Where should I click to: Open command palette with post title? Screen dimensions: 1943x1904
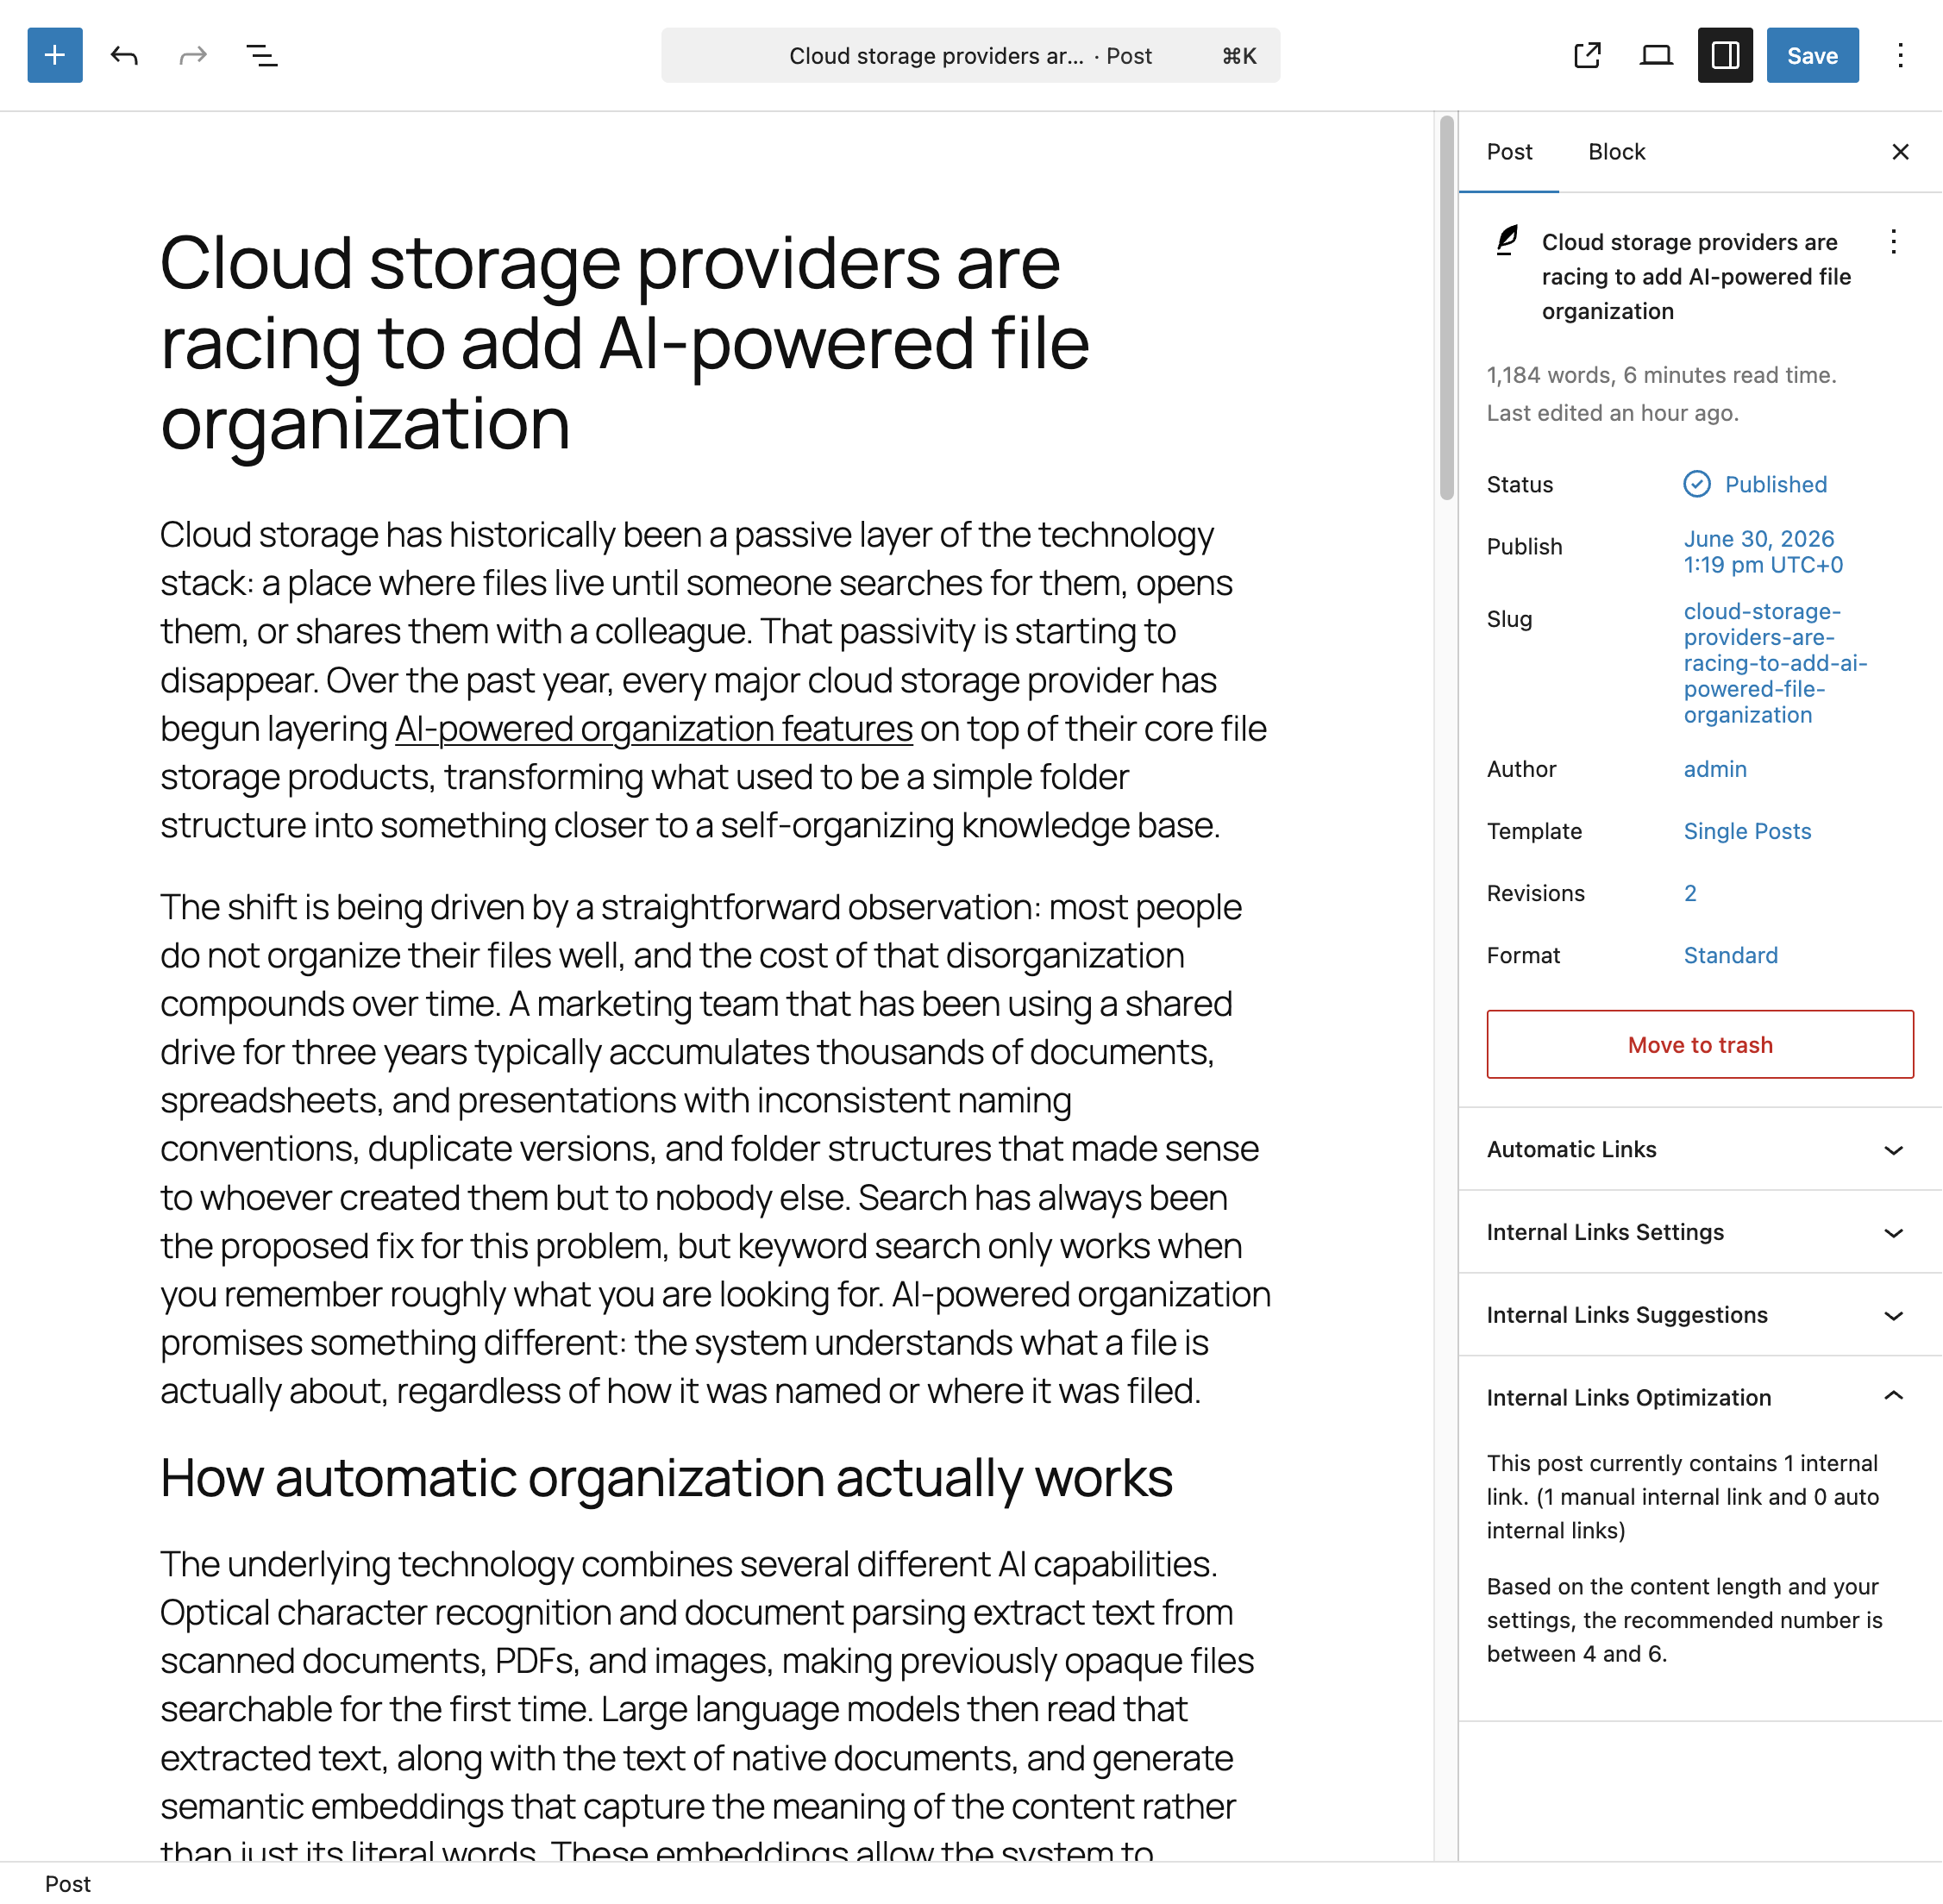(x=971, y=55)
